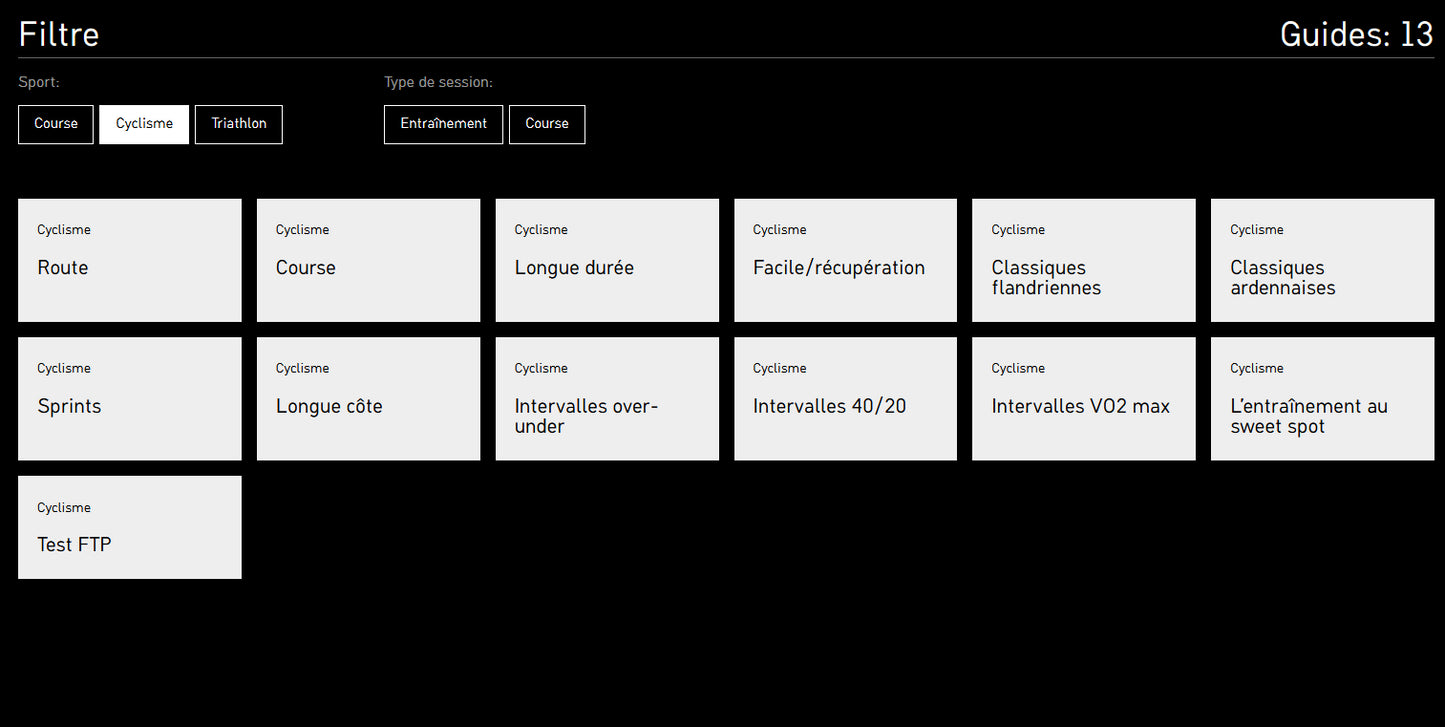Select the Classiques ardennaises guide card

[x=1322, y=260]
